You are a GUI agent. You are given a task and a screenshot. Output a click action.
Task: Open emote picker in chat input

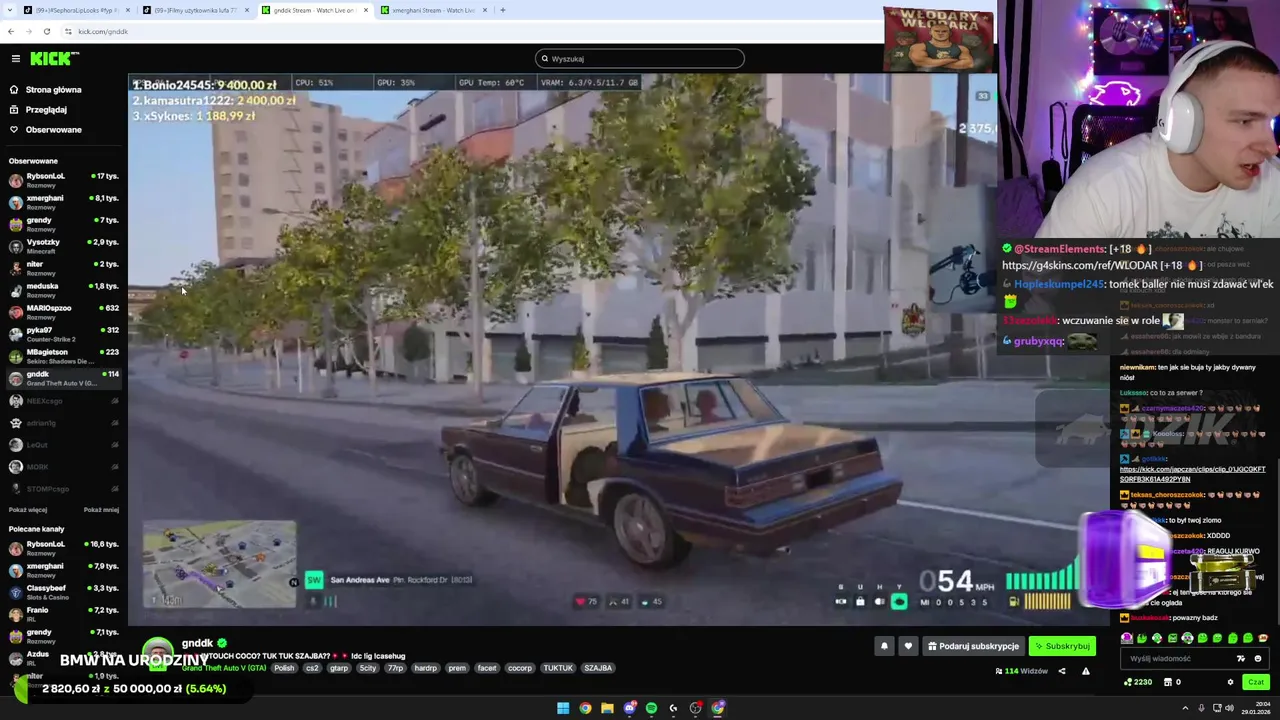[x=1257, y=659]
